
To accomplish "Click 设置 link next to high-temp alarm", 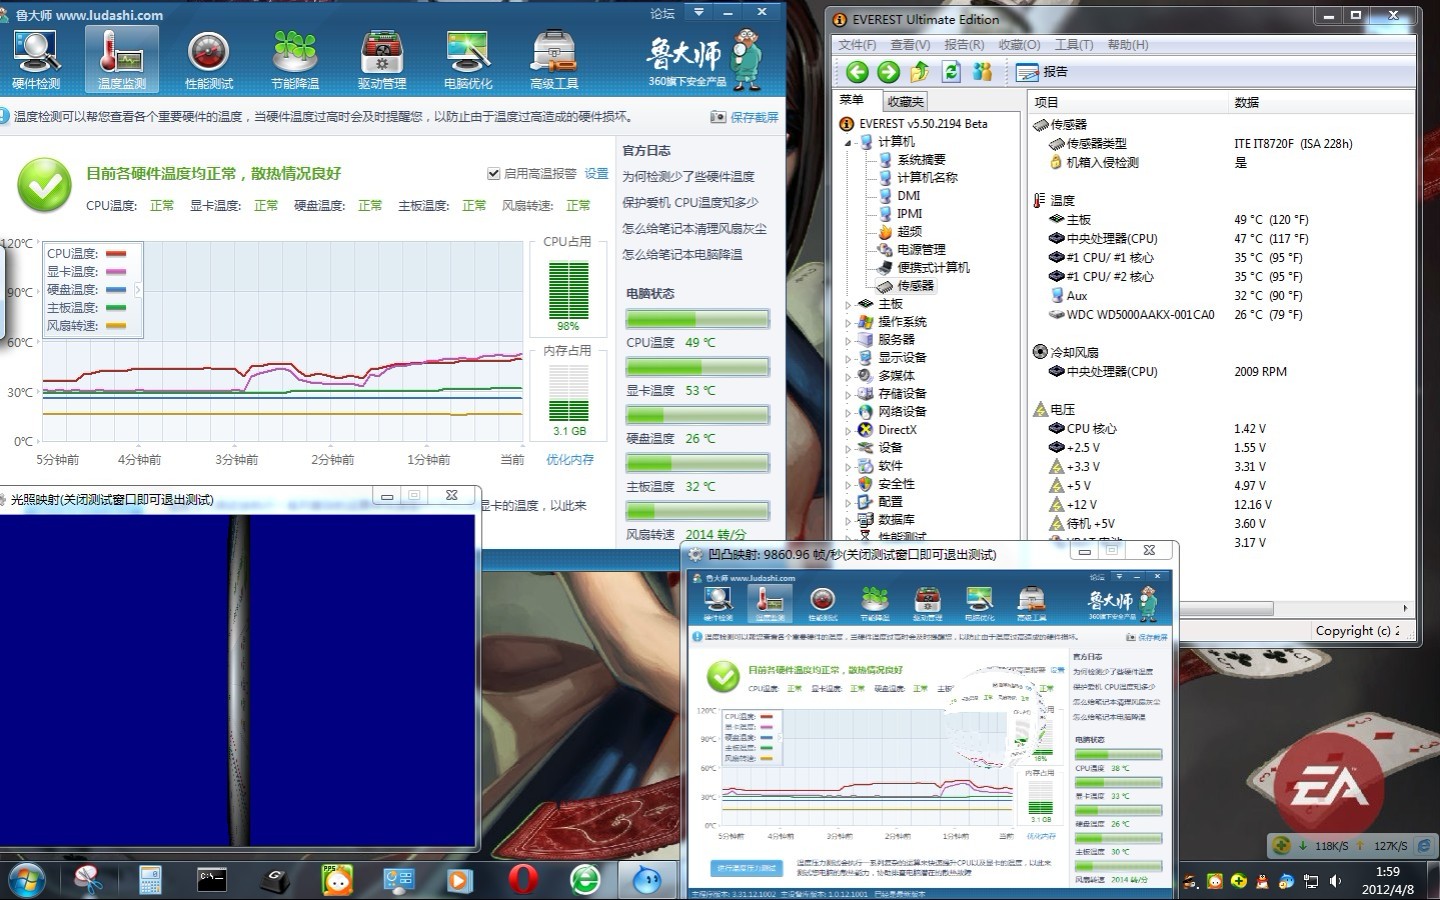I will (597, 174).
